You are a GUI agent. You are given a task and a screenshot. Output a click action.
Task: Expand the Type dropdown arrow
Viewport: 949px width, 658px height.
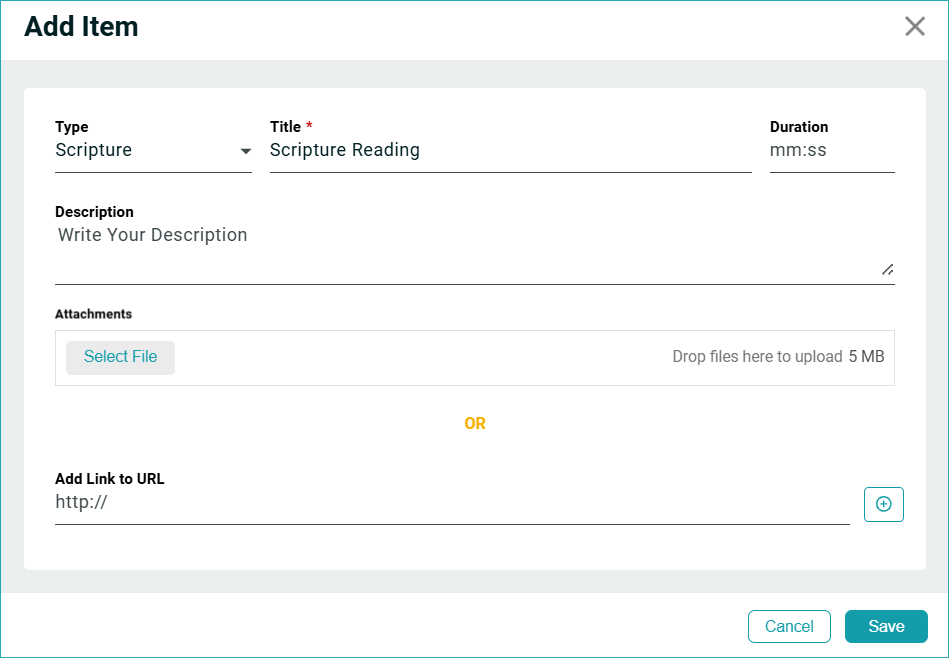245,152
